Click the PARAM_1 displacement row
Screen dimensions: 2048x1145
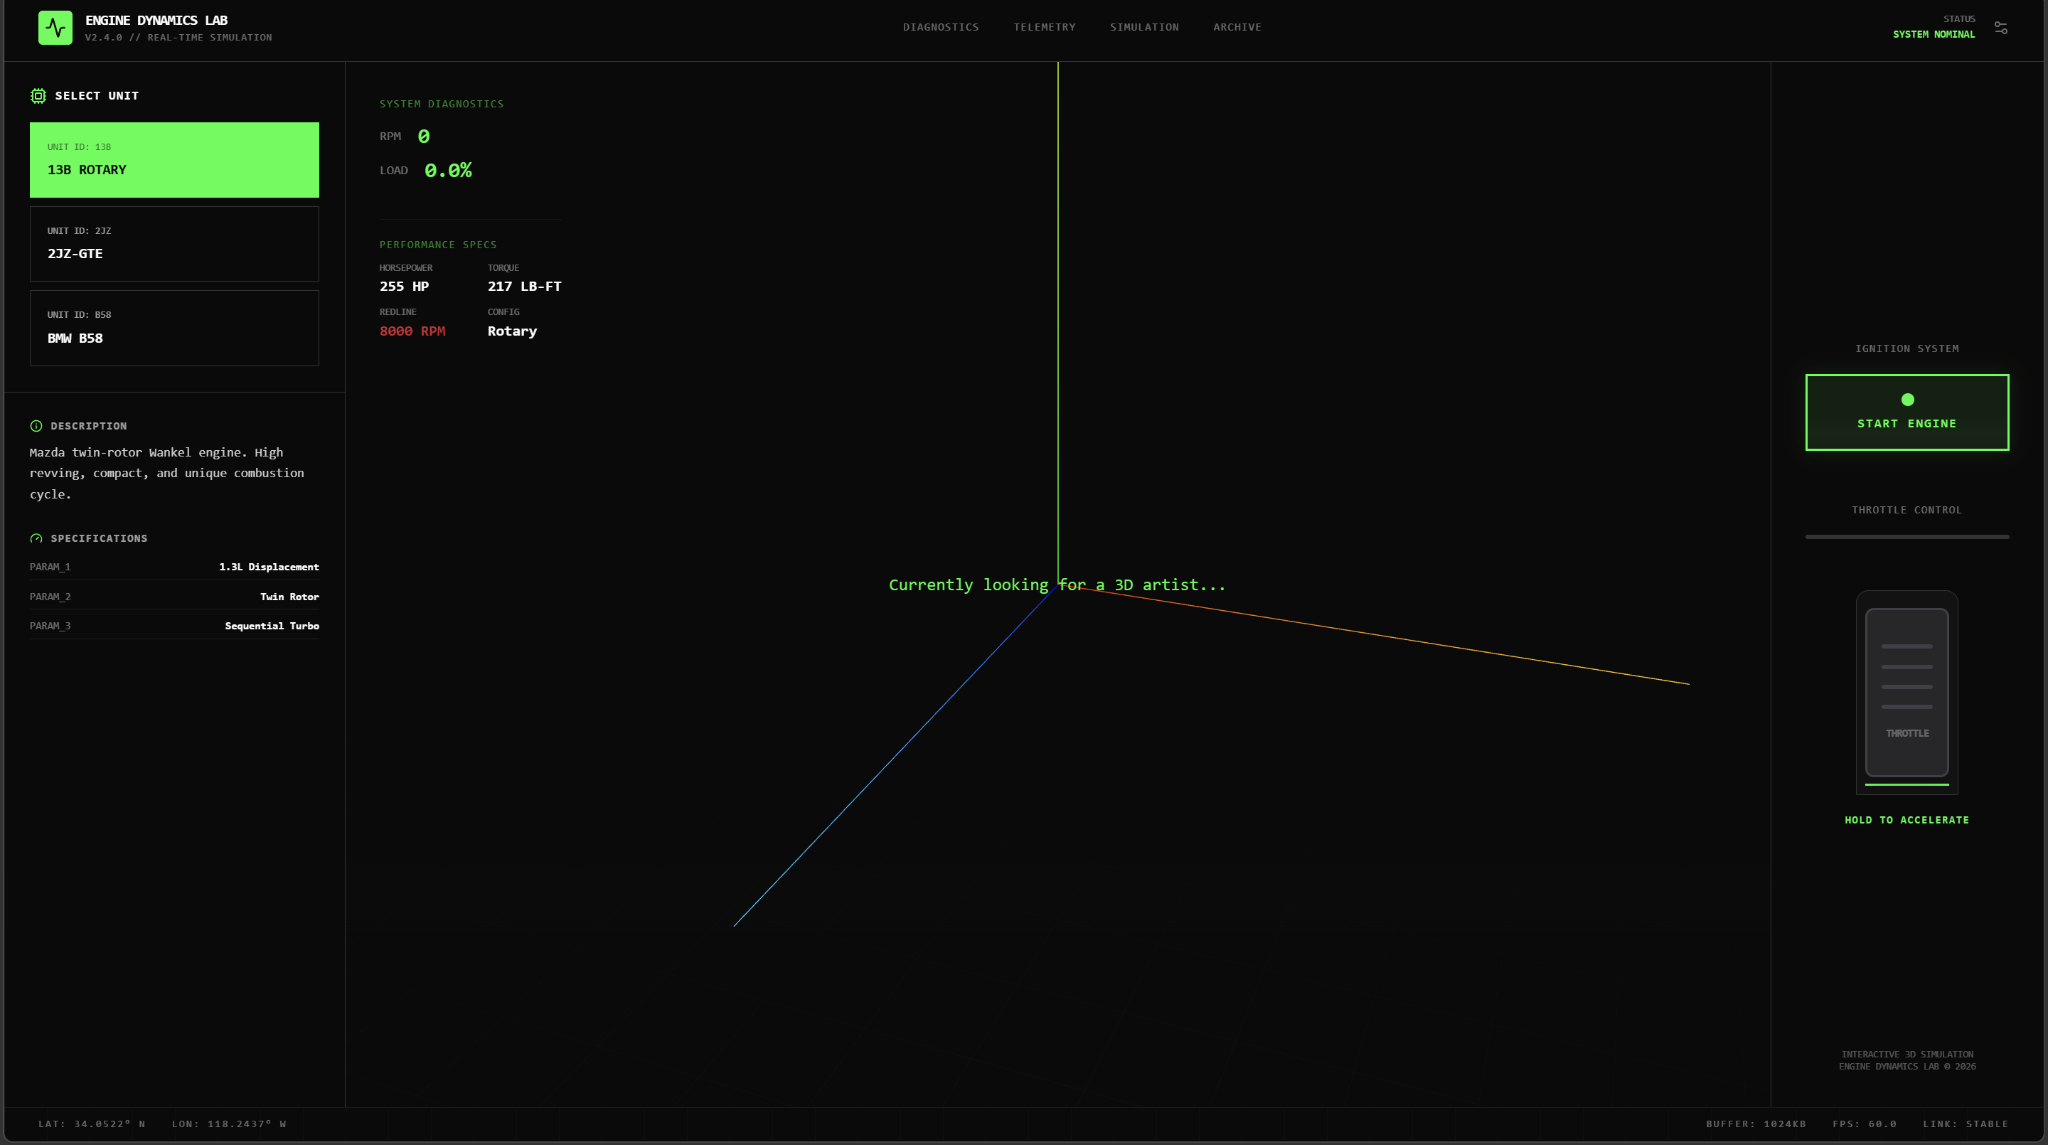point(174,567)
